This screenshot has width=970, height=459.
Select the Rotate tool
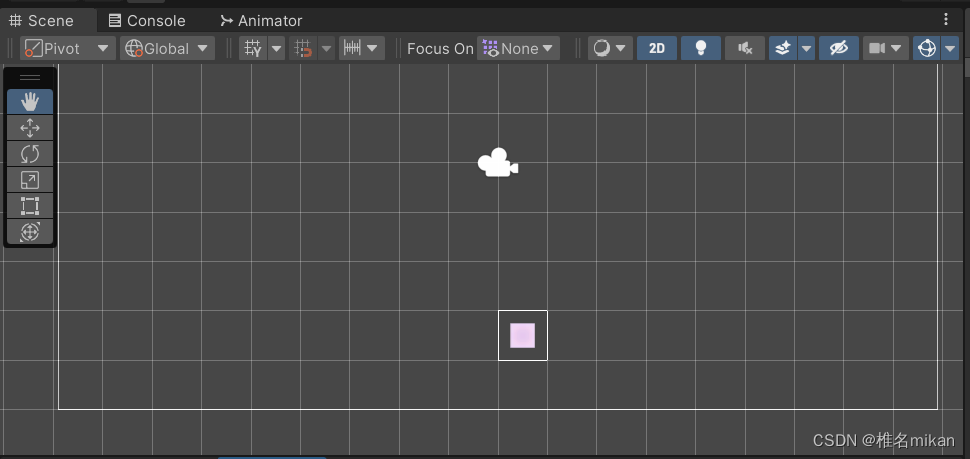[x=30, y=153]
